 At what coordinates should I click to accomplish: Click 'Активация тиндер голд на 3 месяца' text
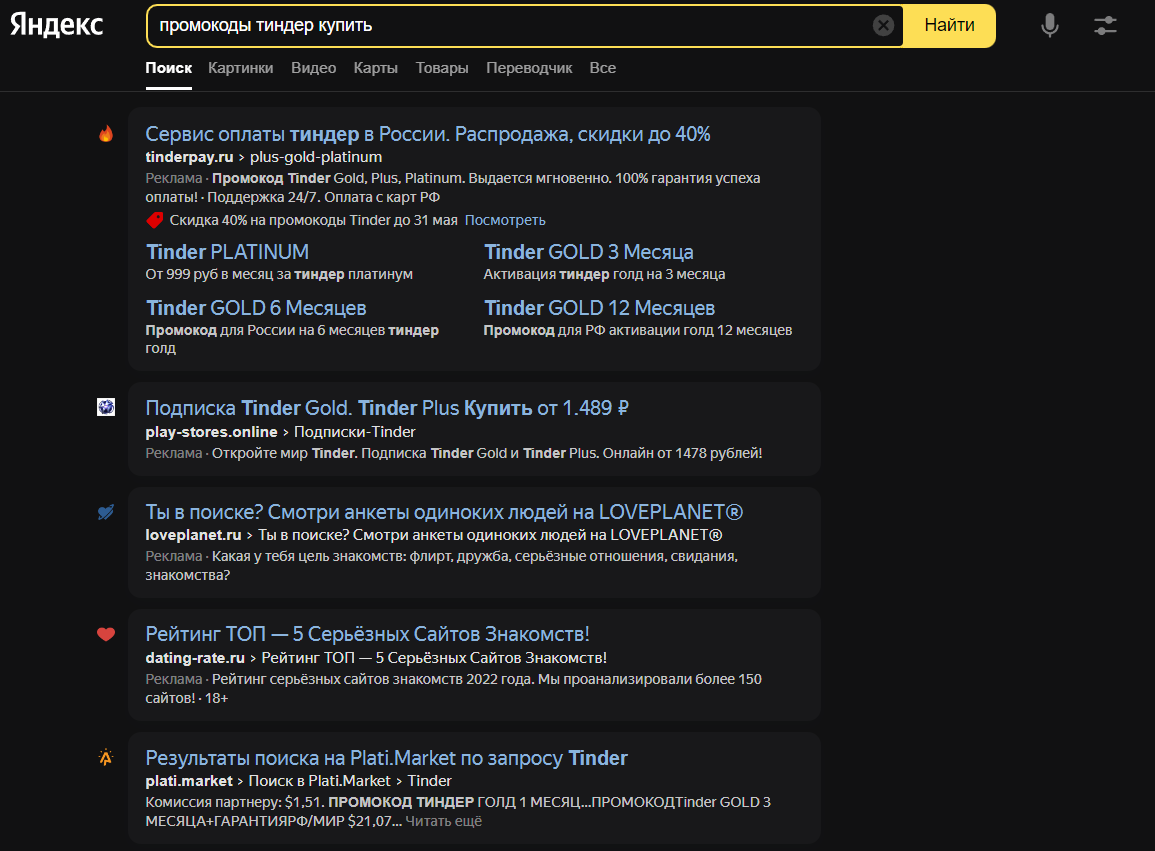pos(604,274)
